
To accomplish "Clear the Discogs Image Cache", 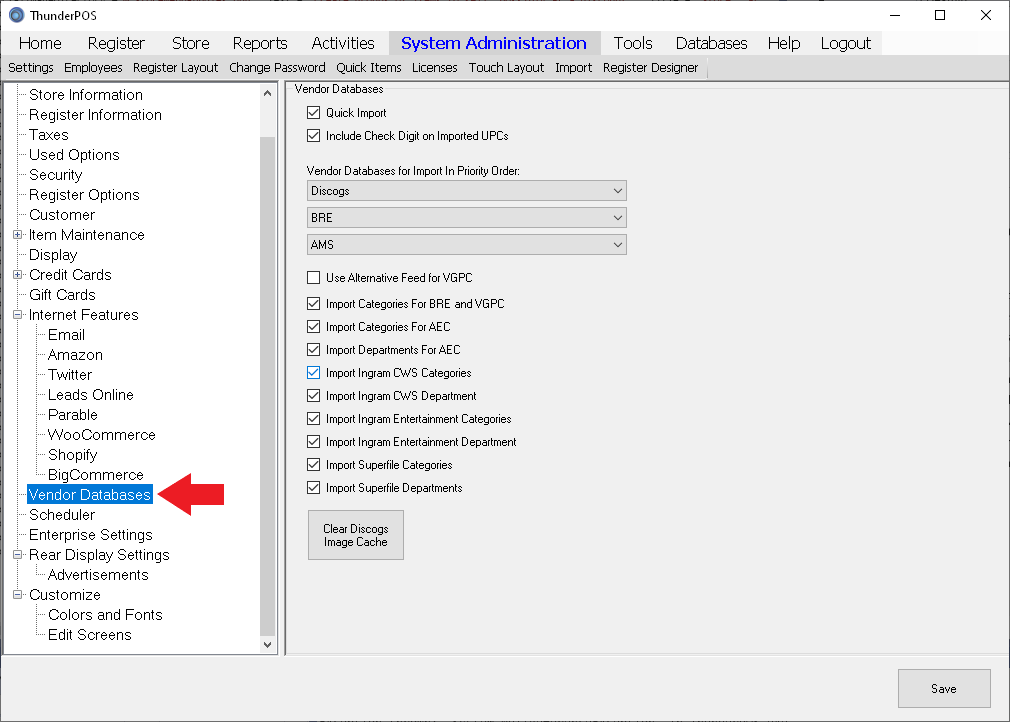I will pos(355,535).
